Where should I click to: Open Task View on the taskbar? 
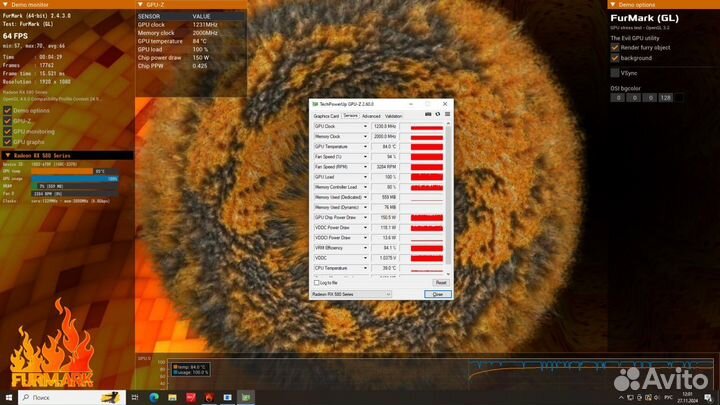(135, 397)
